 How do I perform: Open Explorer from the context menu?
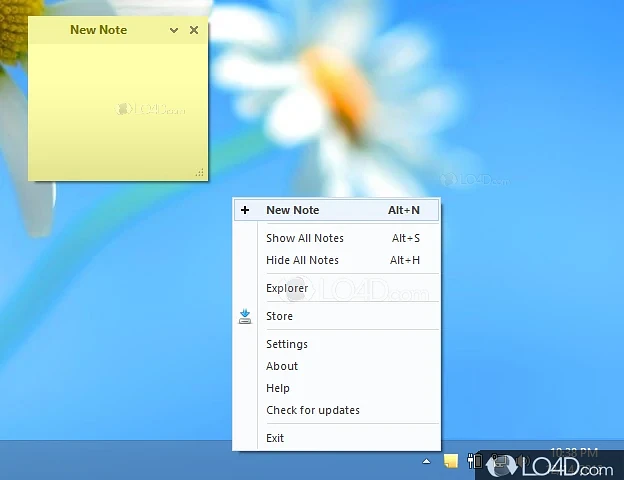pyautogui.click(x=287, y=288)
